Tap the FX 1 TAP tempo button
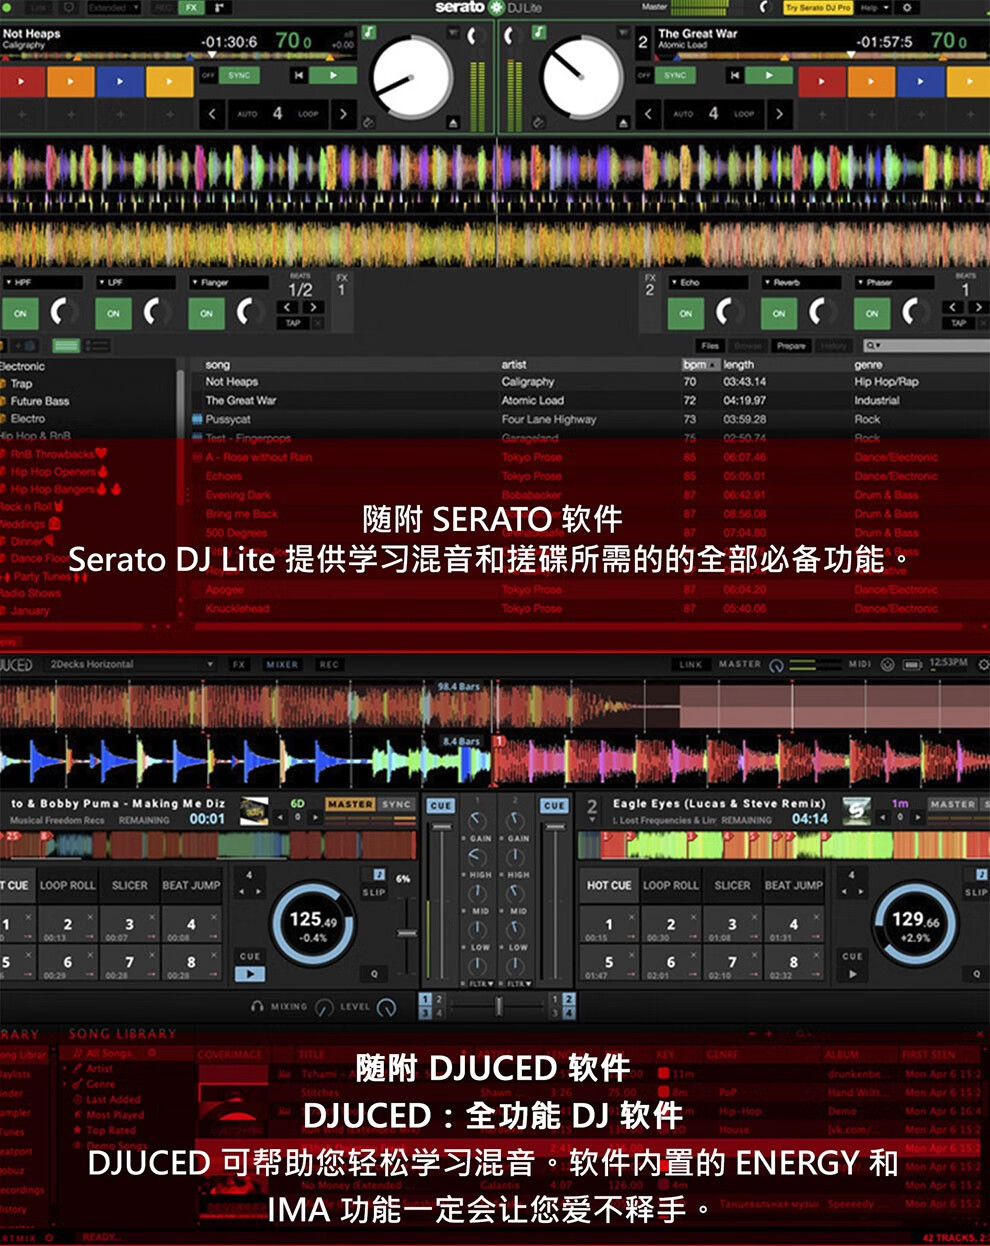 (292, 323)
